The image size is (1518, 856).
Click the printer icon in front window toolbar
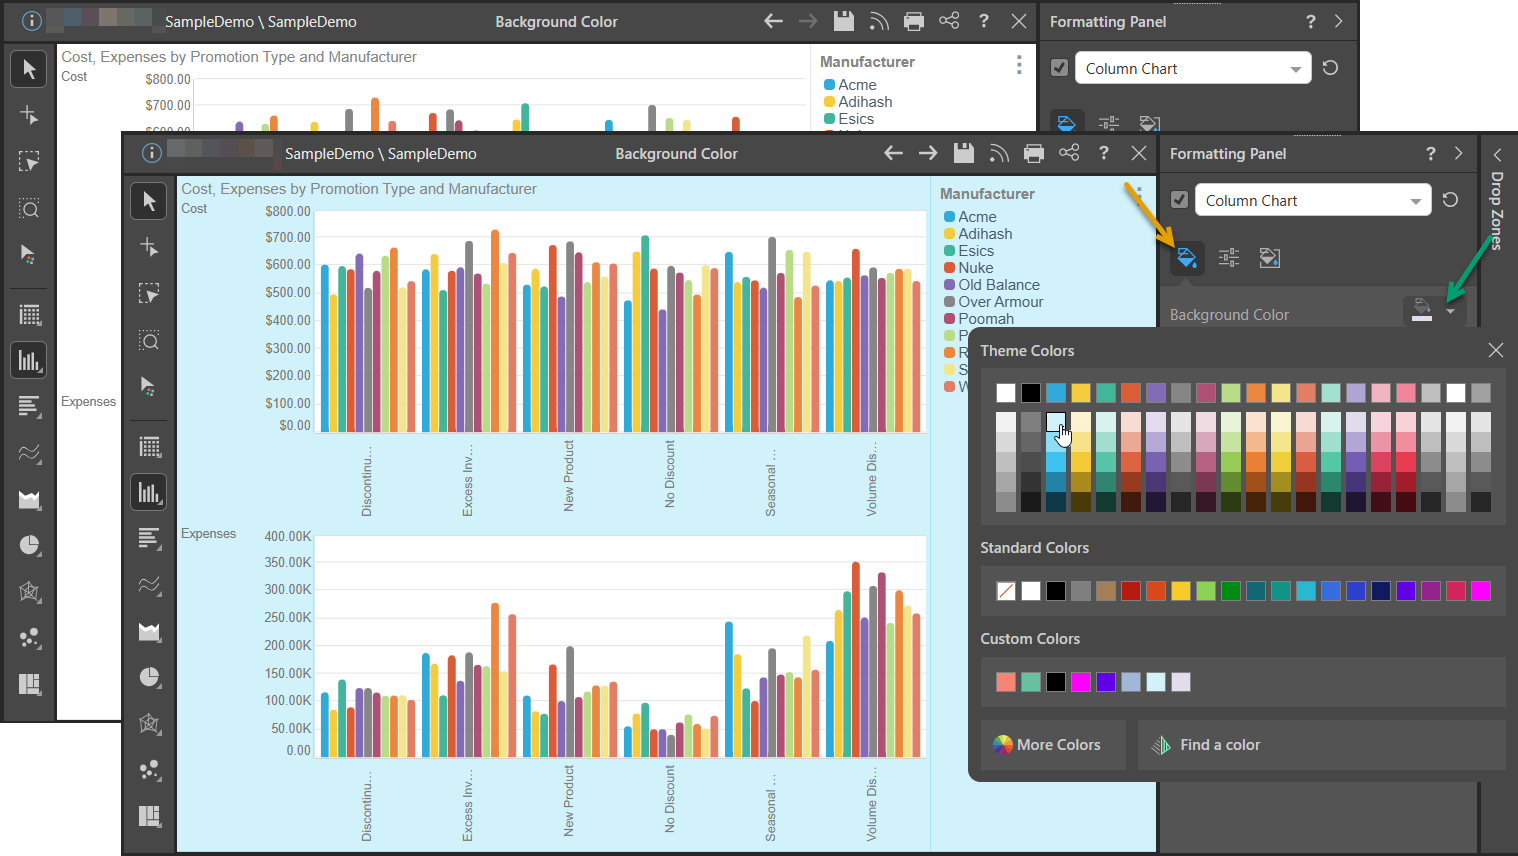[1034, 153]
